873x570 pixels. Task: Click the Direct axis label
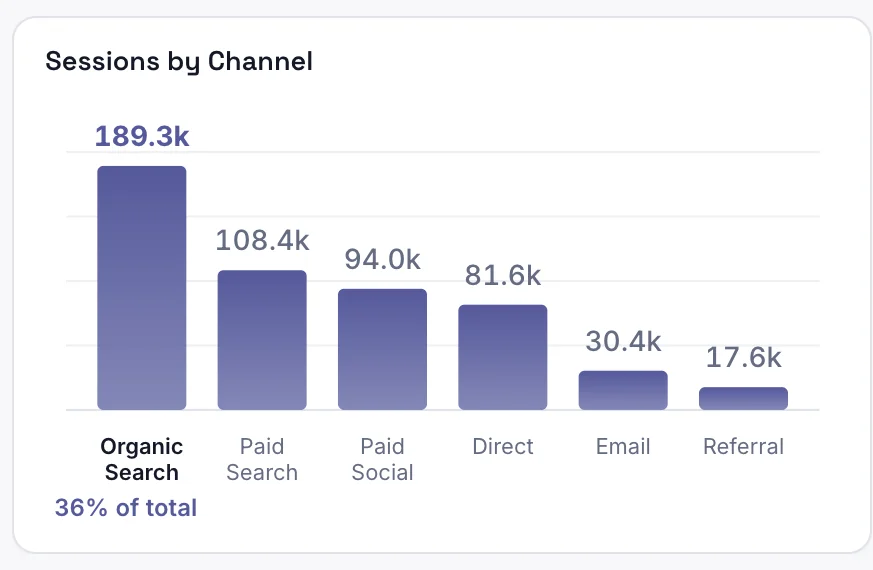click(503, 446)
